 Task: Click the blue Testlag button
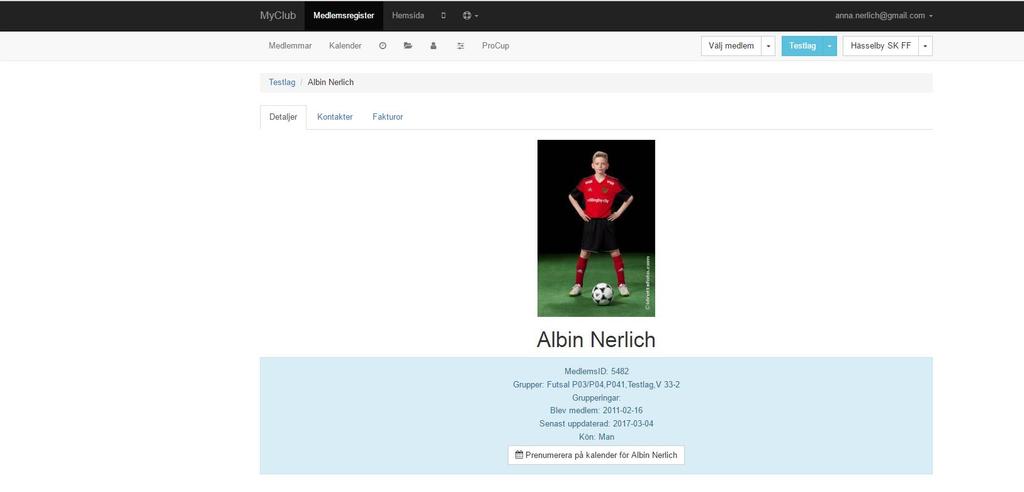[x=802, y=46]
